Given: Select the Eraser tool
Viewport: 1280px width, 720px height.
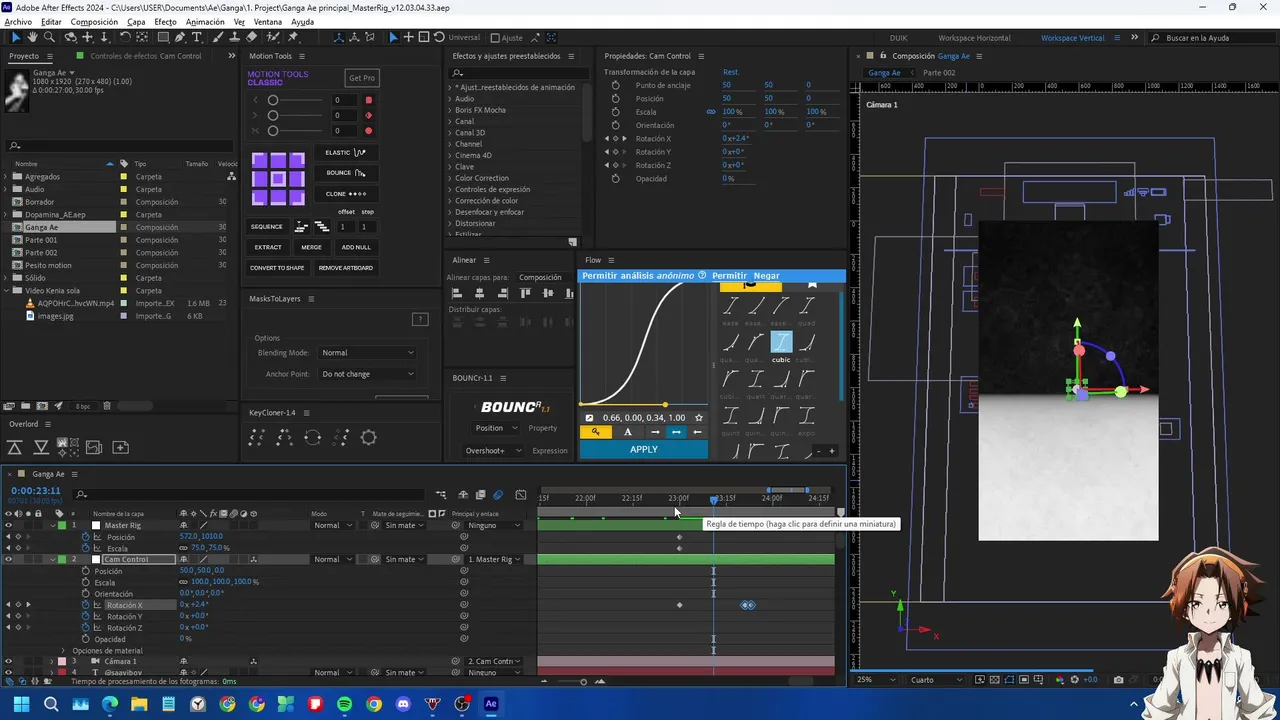Looking at the screenshot, I should (251, 37).
